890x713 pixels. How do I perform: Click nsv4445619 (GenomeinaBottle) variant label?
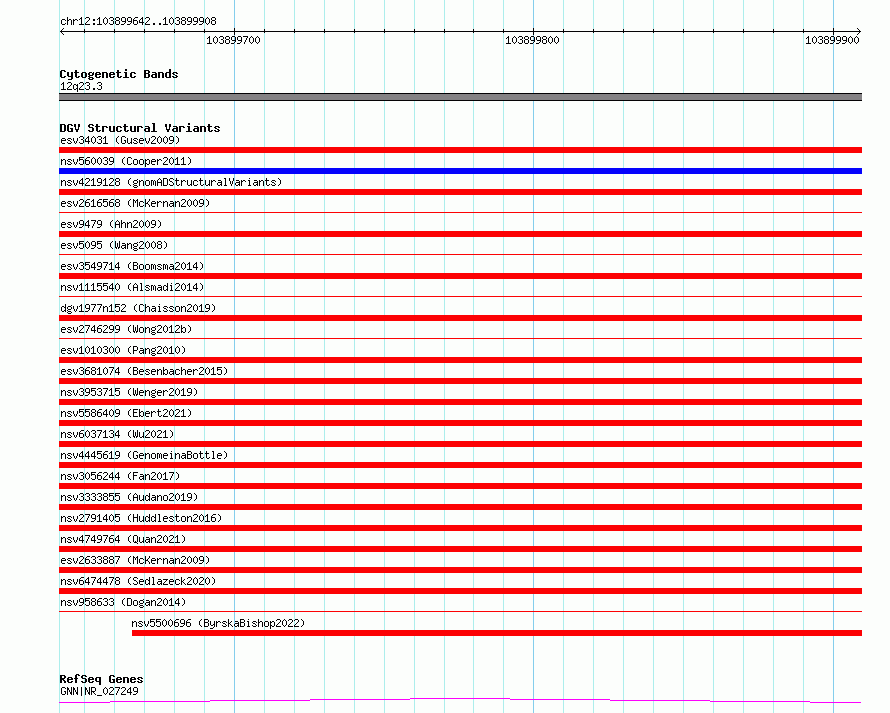(x=144, y=455)
